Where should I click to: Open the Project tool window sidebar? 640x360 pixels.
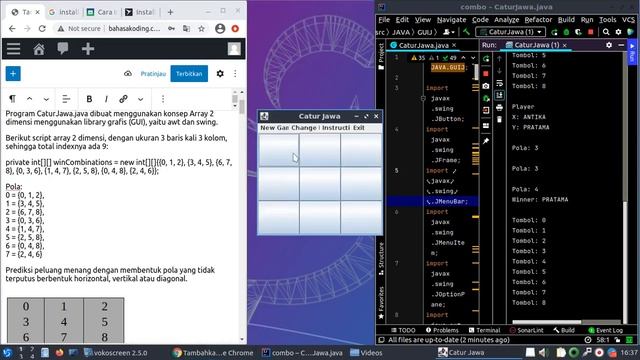381,56
